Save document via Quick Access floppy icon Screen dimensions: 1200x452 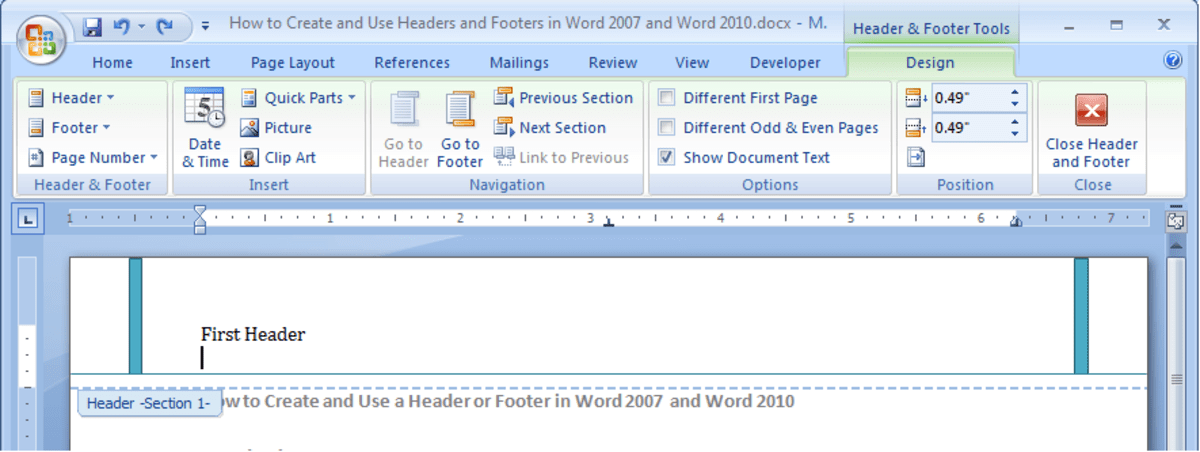coord(92,25)
